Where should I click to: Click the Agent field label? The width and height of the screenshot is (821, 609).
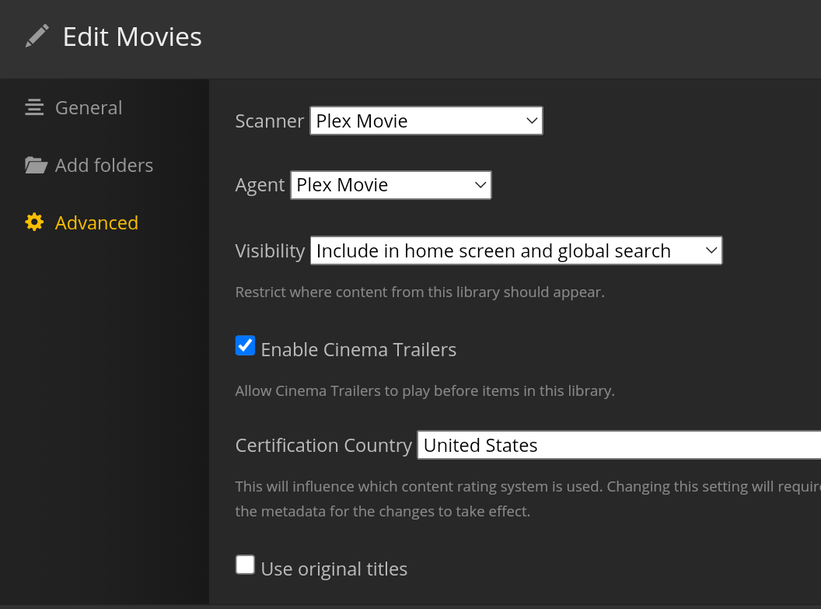pos(260,185)
